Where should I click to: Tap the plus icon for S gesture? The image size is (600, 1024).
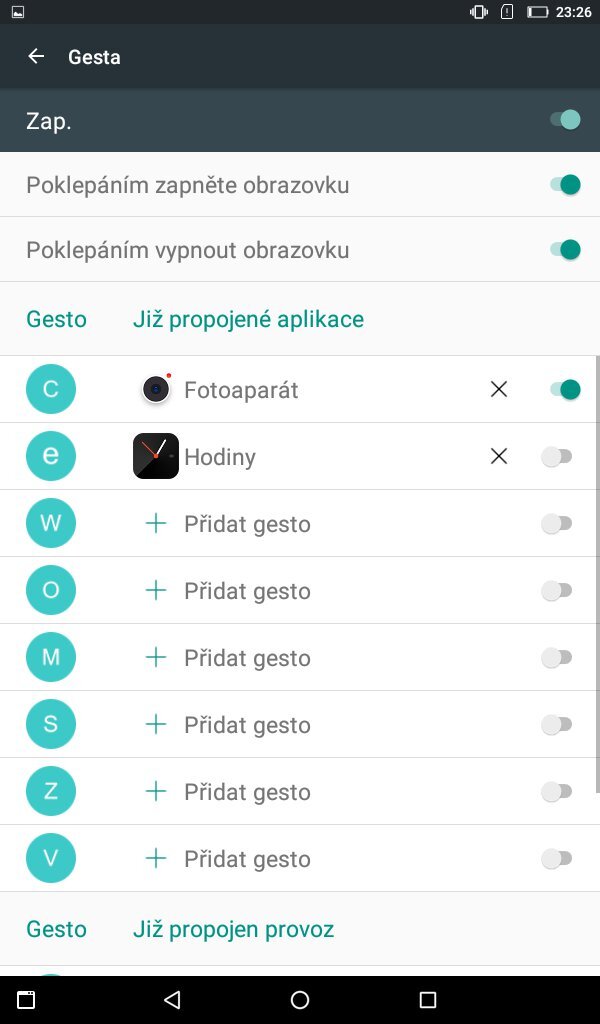(x=156, y=724)
